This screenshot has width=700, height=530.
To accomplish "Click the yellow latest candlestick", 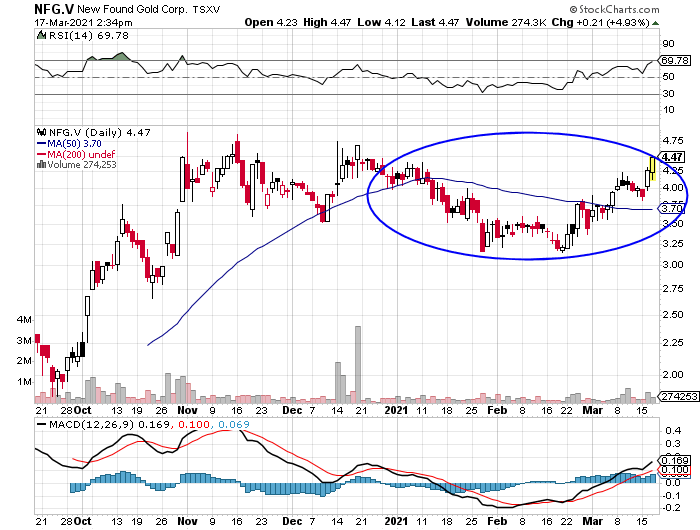I will click(652, 169).
